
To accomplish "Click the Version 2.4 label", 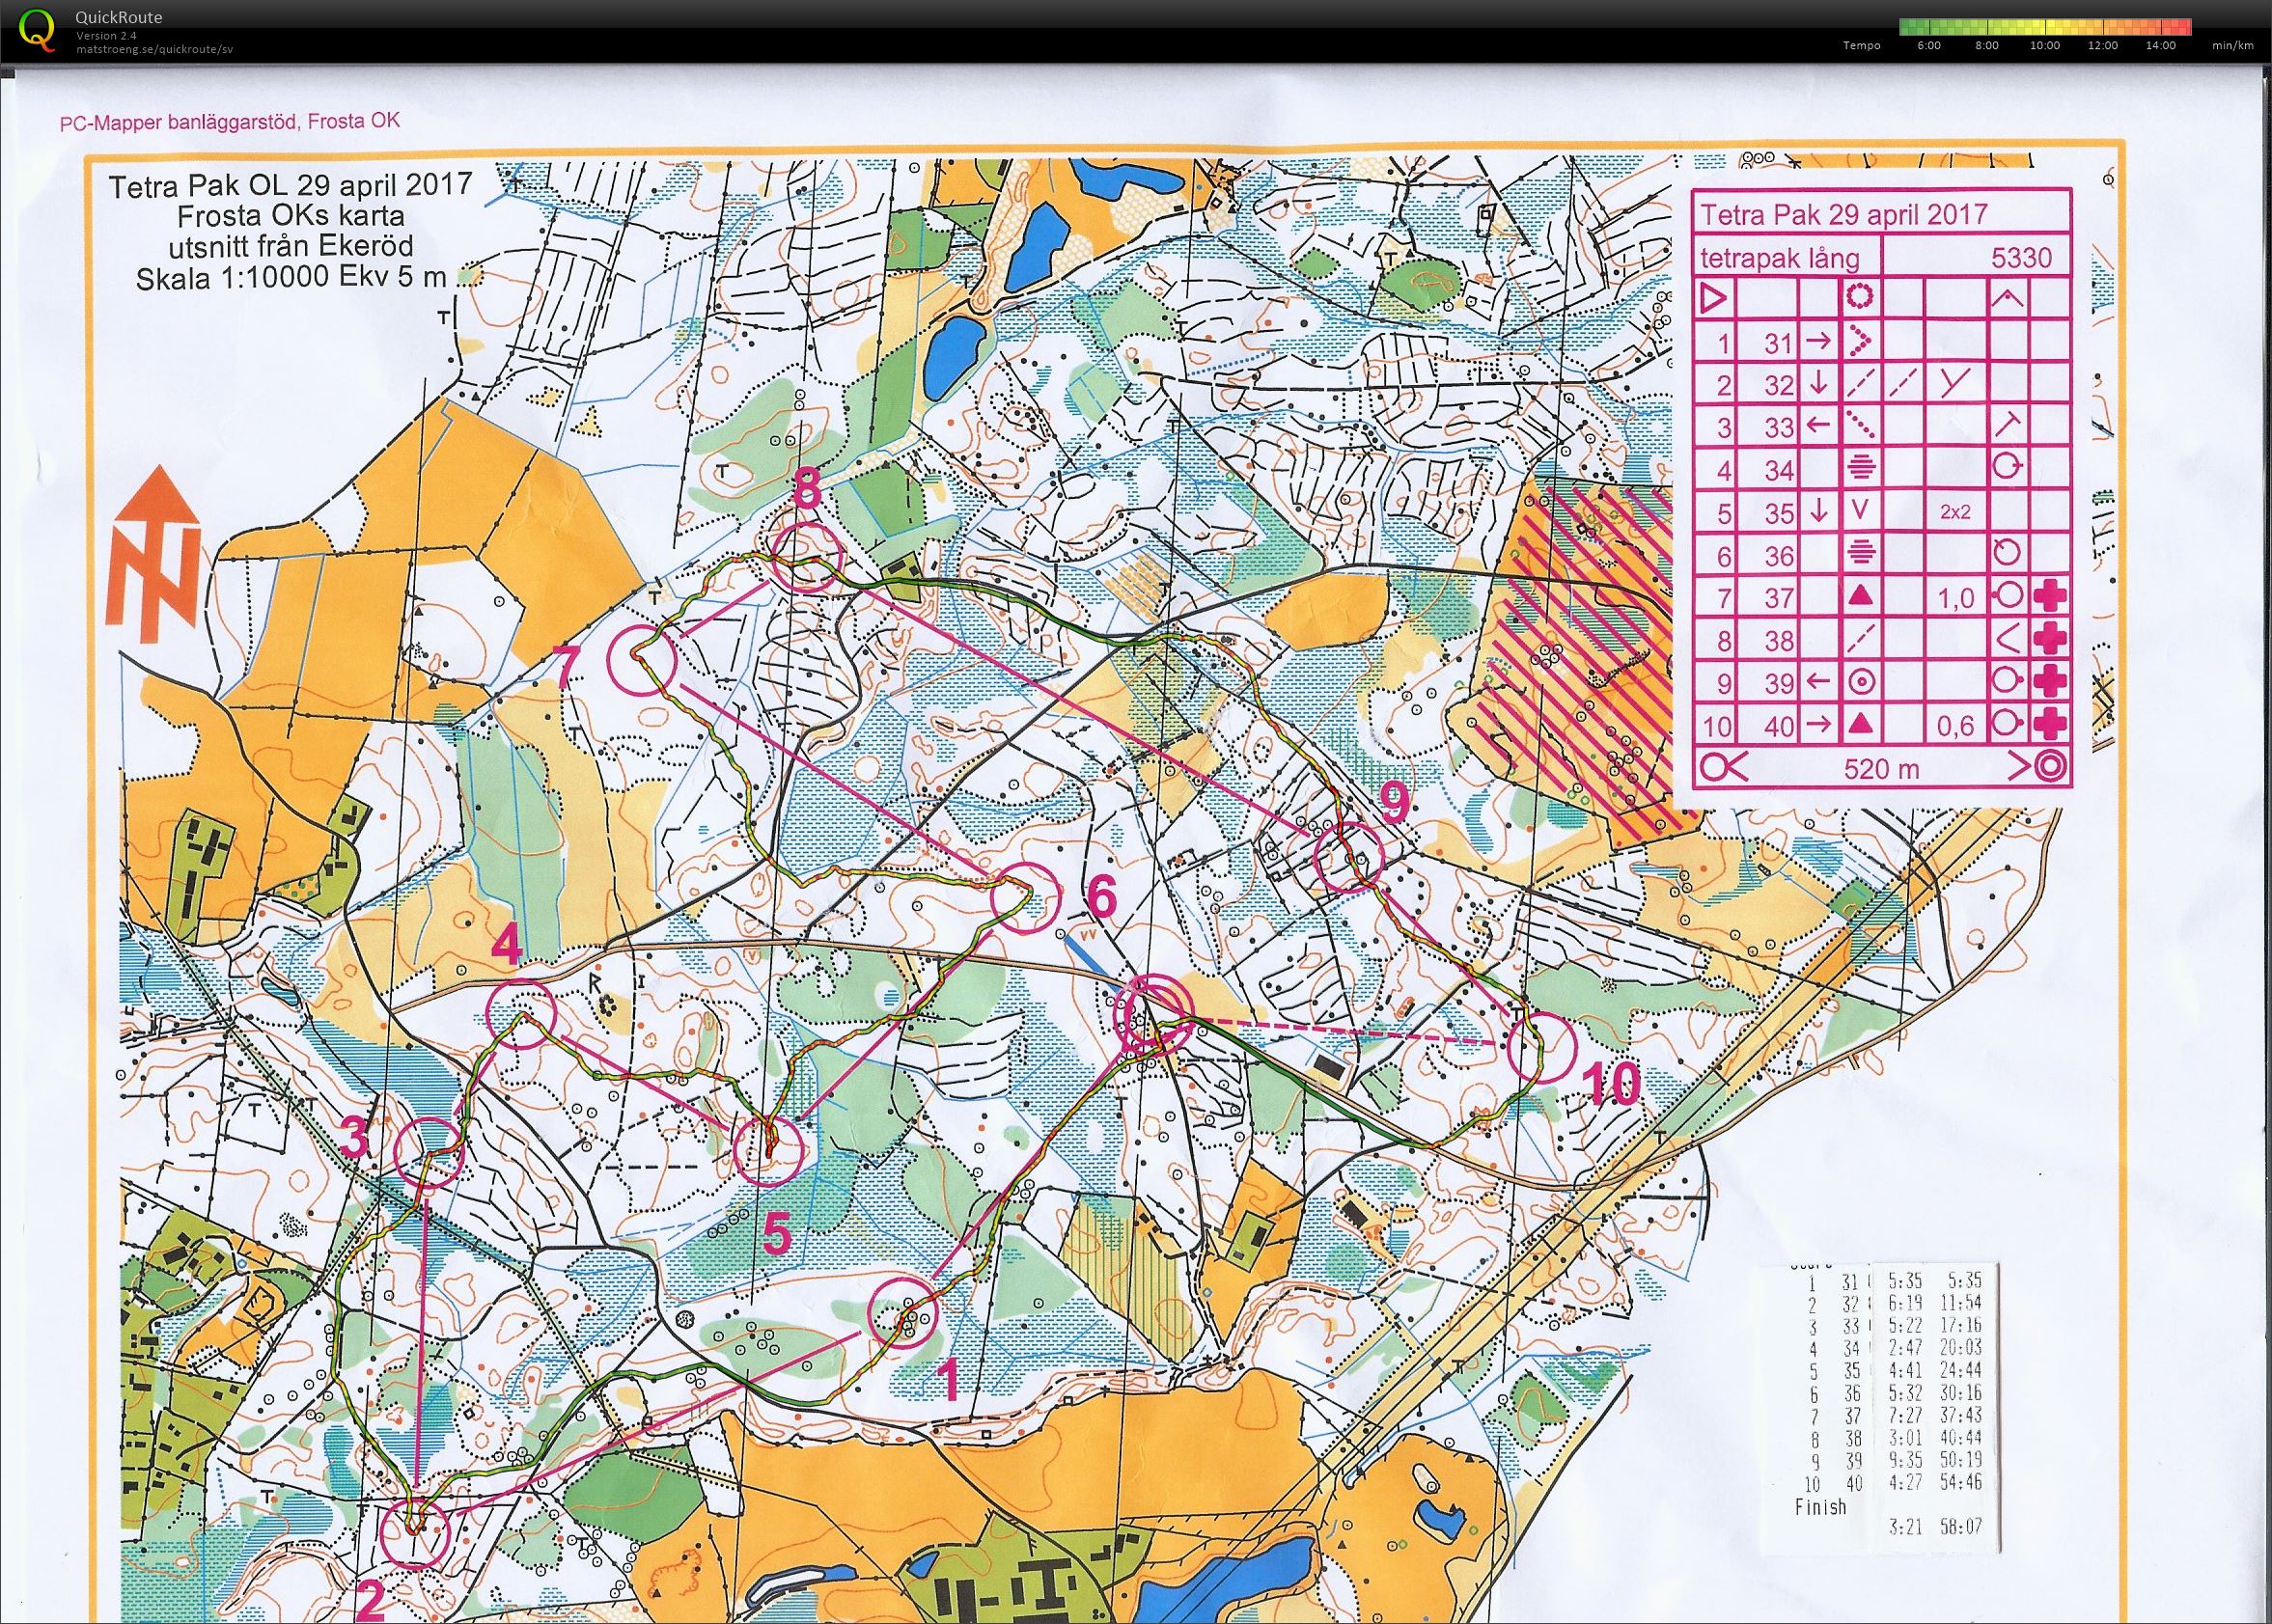I will pyautogui.click(x=106, y=35).
